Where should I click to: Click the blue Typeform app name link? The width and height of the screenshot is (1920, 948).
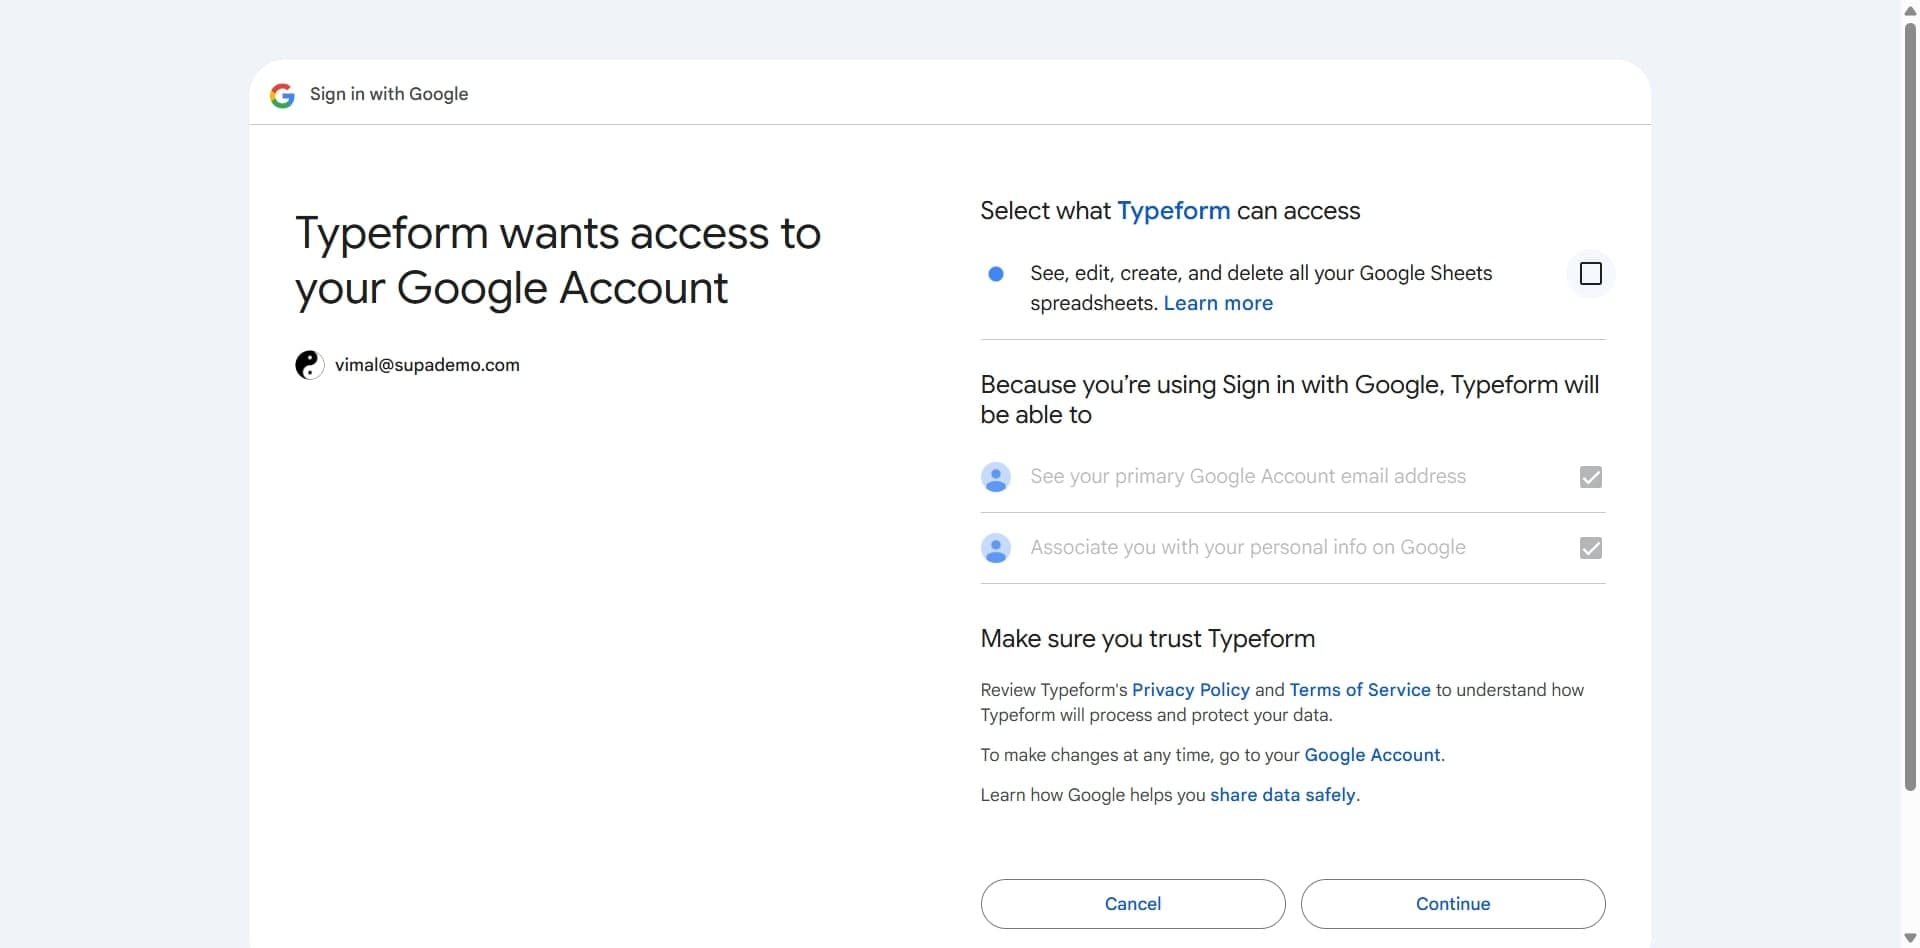[x=1173, y=211]
